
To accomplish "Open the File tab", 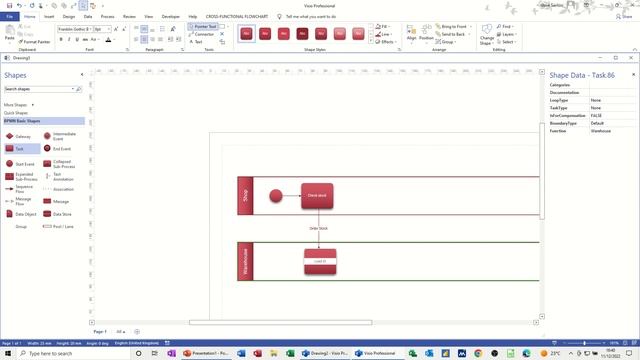I will (x=9, y=17).
